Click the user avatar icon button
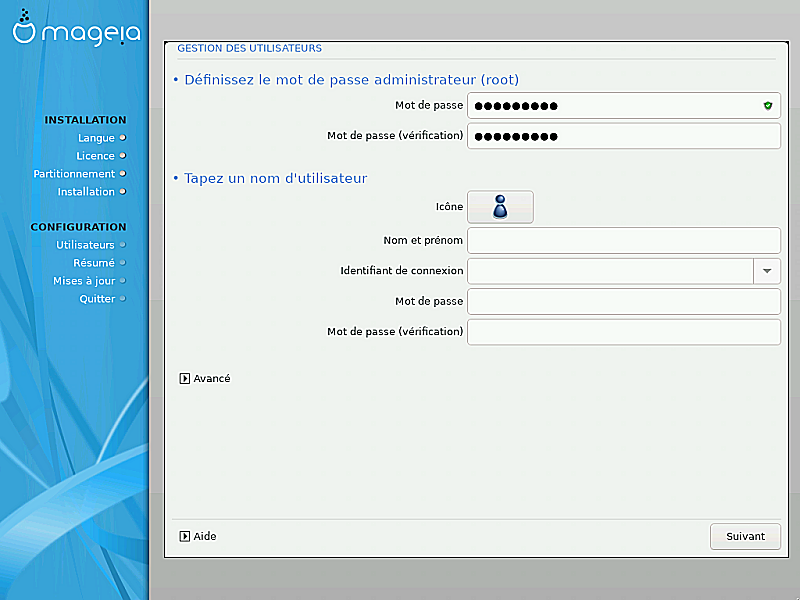Screen dimensions: 800x600 [x=500, y=207]
